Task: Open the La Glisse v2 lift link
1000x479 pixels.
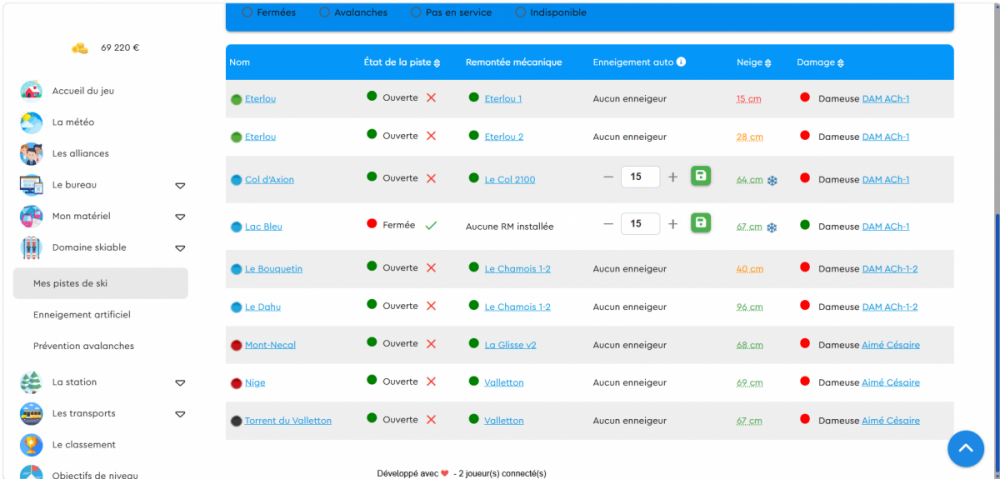Action: point(510,344)
